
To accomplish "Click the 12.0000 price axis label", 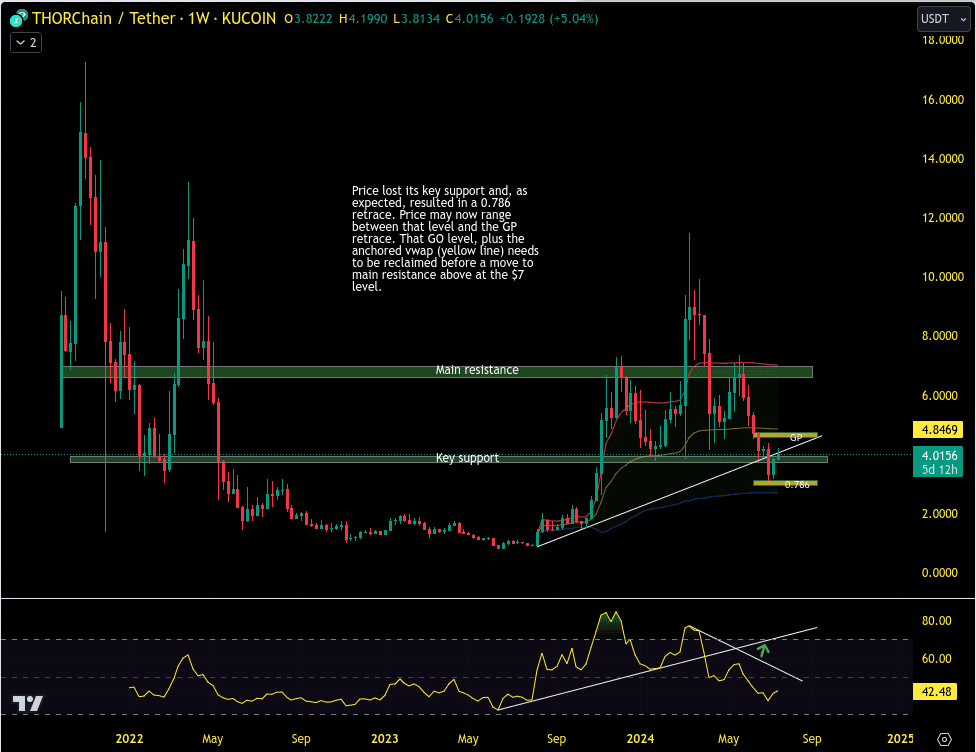I will click(942, 218).
